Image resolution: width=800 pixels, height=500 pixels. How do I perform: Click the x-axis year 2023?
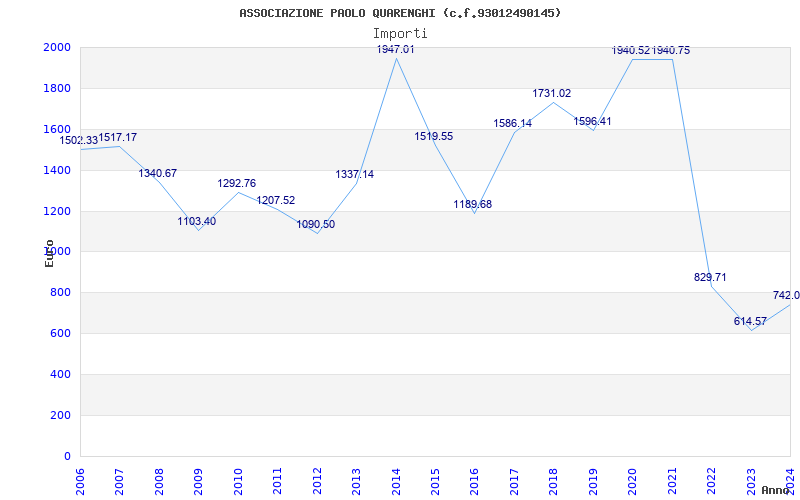[x=751, y=482]
